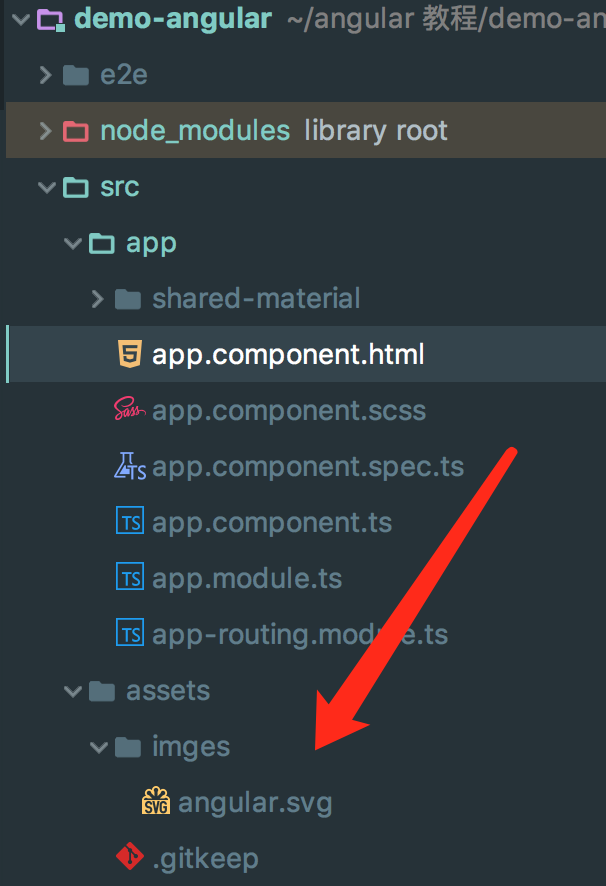Collapse the assets folder
The height and width of the screenshot is (886, 606).
coord(70,690)
